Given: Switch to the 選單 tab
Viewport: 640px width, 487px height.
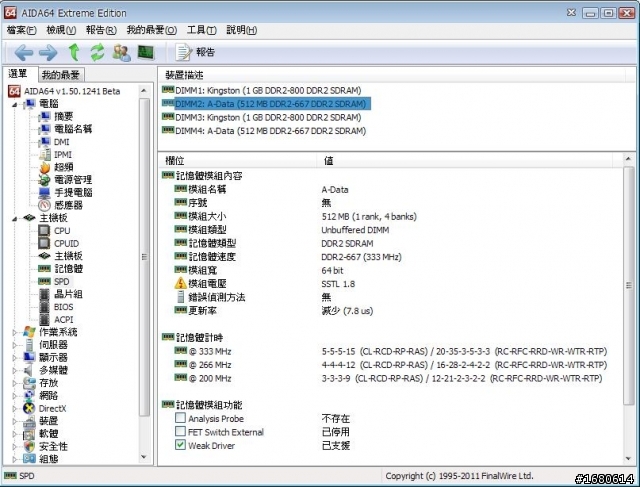Looking at the screenshot, I should pyautogui.click(x=18, y=73).
